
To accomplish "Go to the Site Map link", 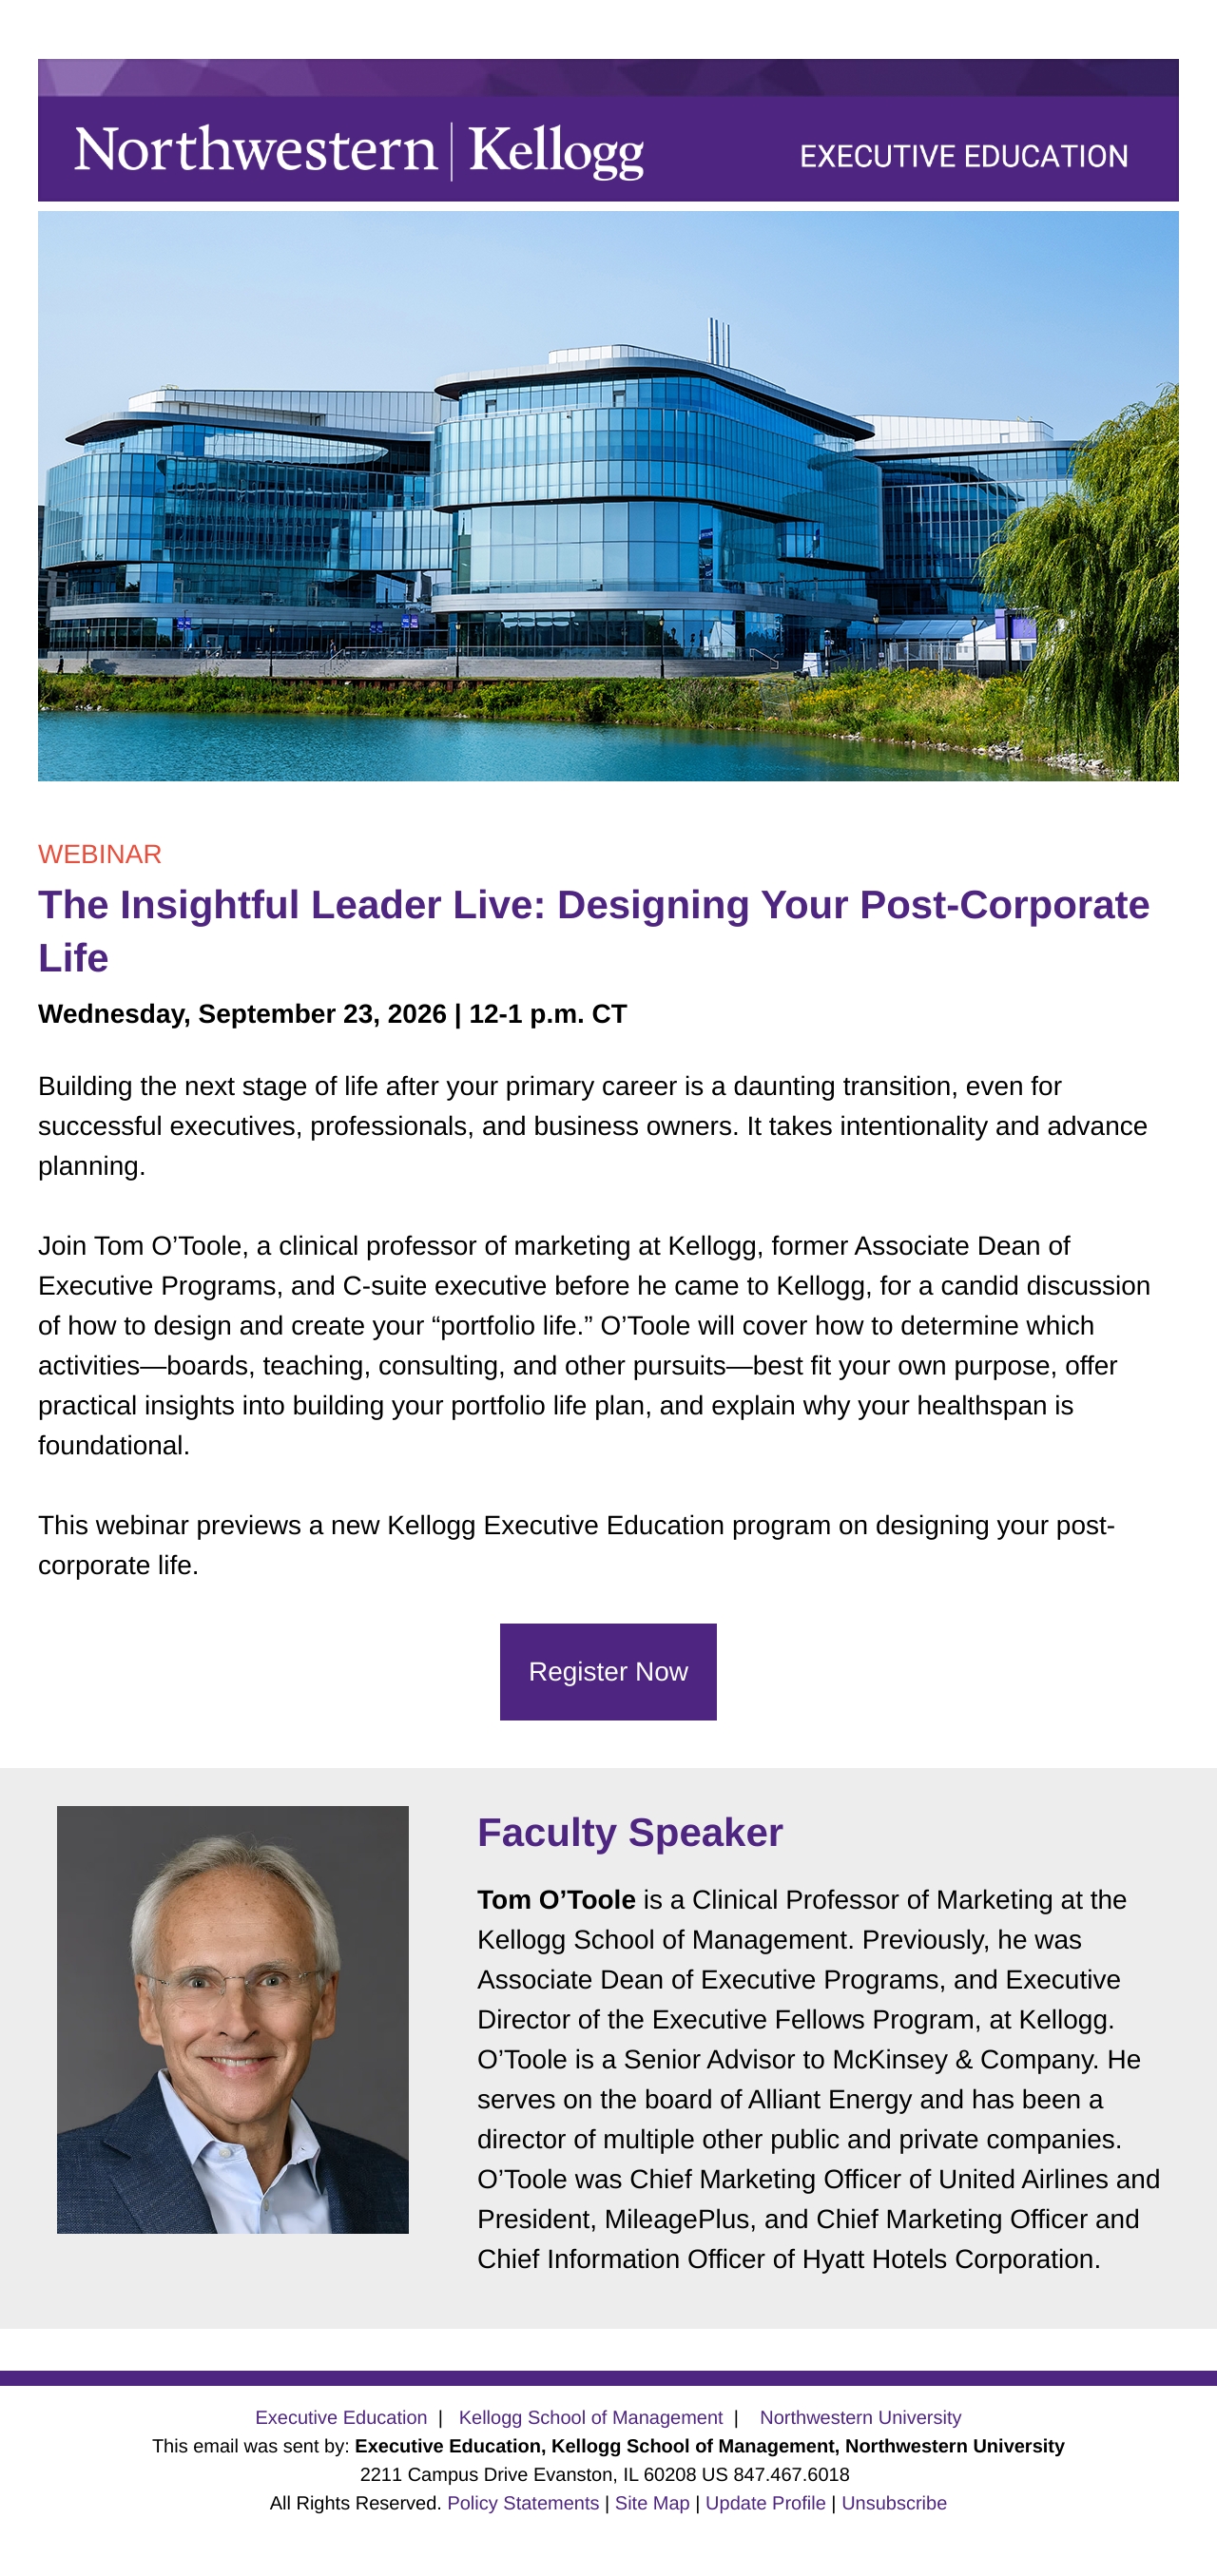I will coord(652,2503).
